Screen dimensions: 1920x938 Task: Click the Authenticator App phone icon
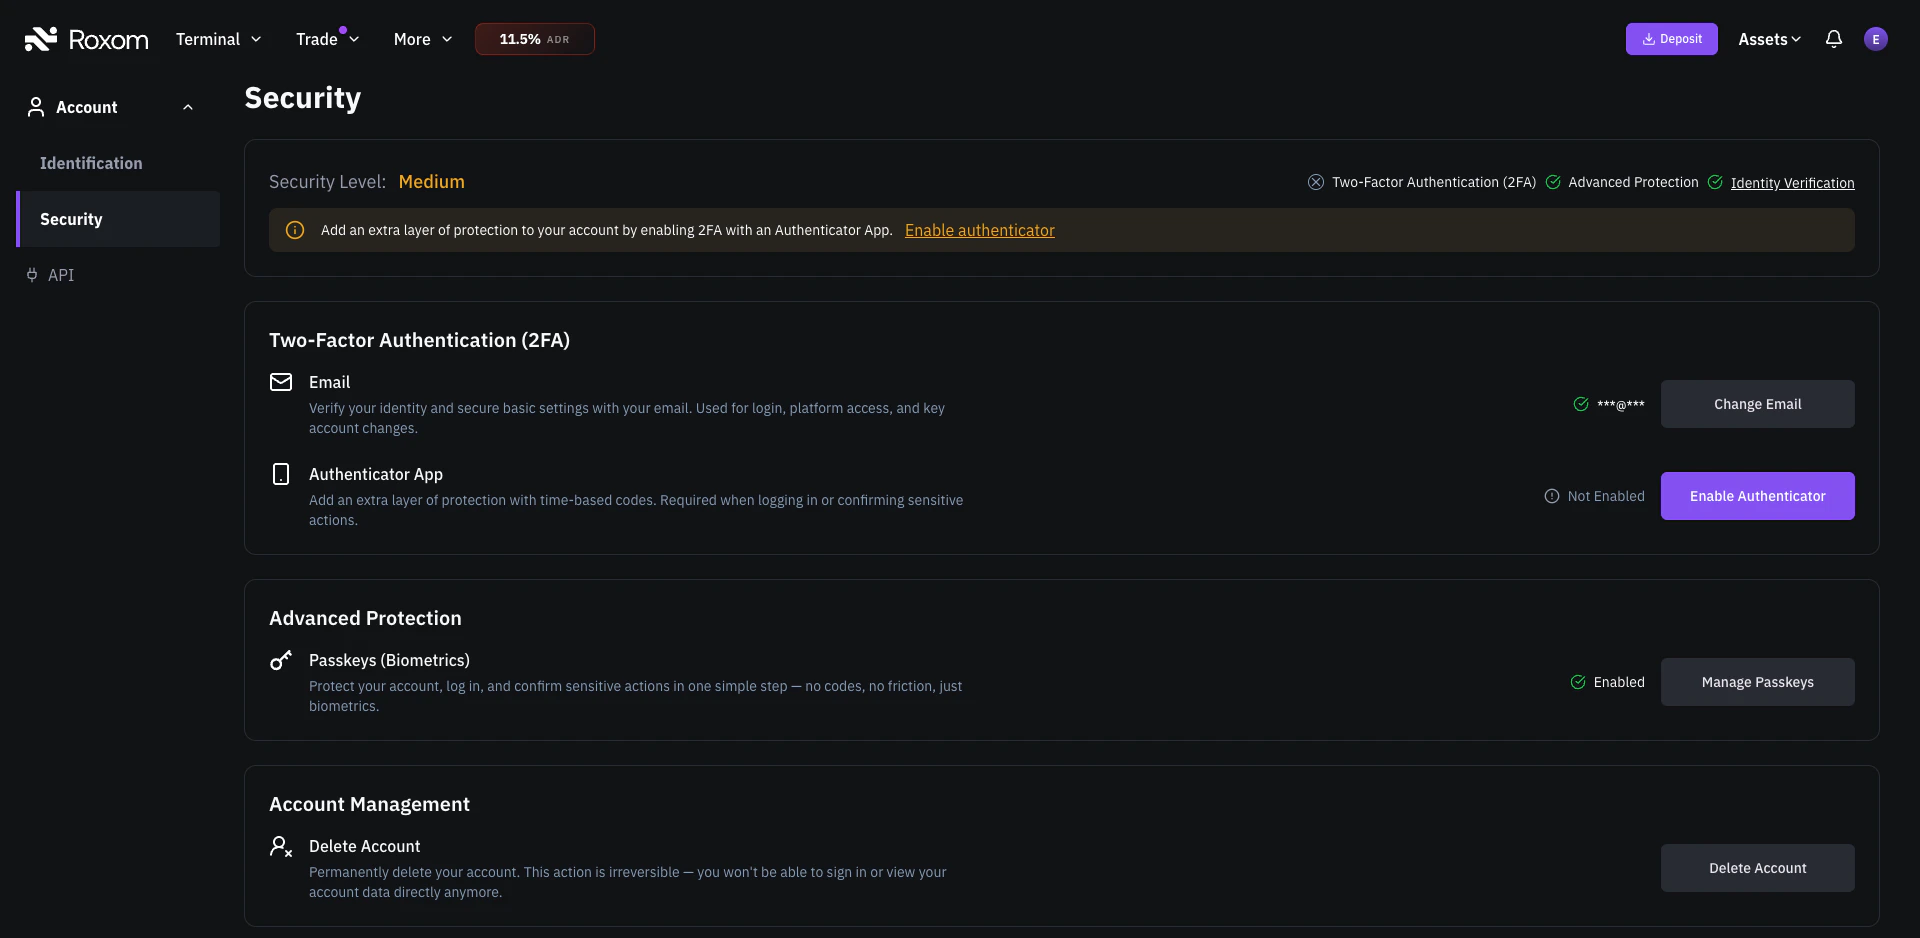click(280, 473)
